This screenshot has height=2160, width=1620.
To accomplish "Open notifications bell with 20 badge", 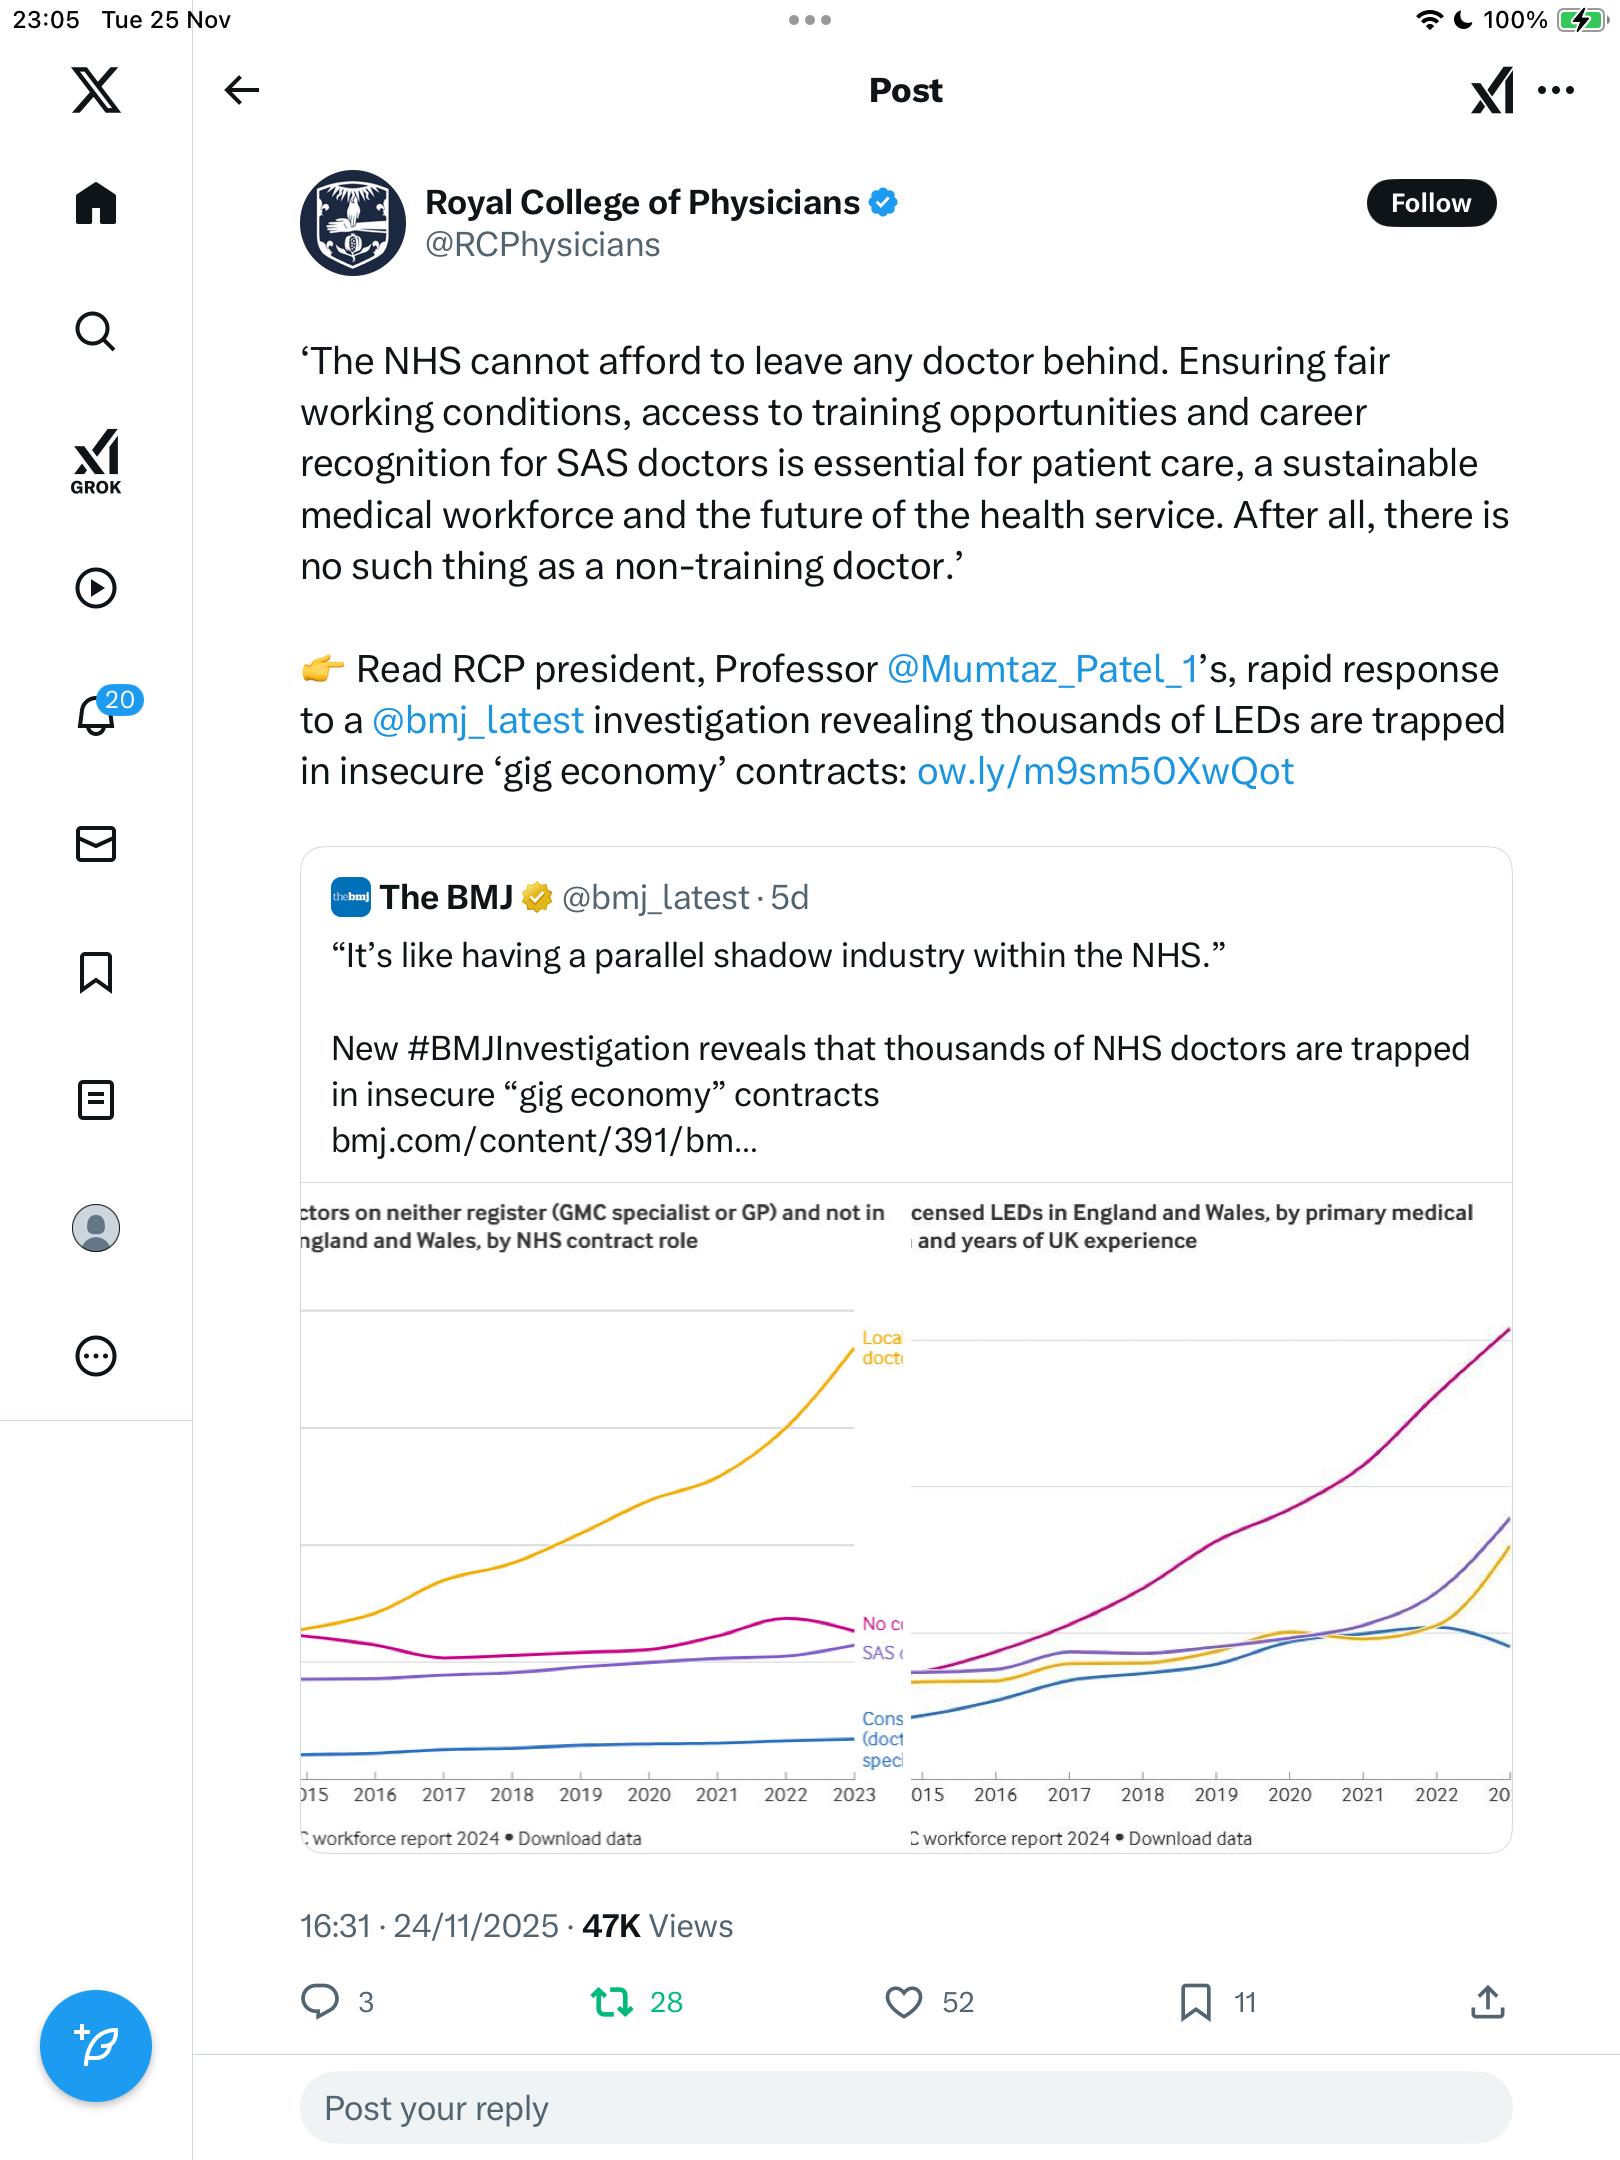I will click(x=97, y=714).
